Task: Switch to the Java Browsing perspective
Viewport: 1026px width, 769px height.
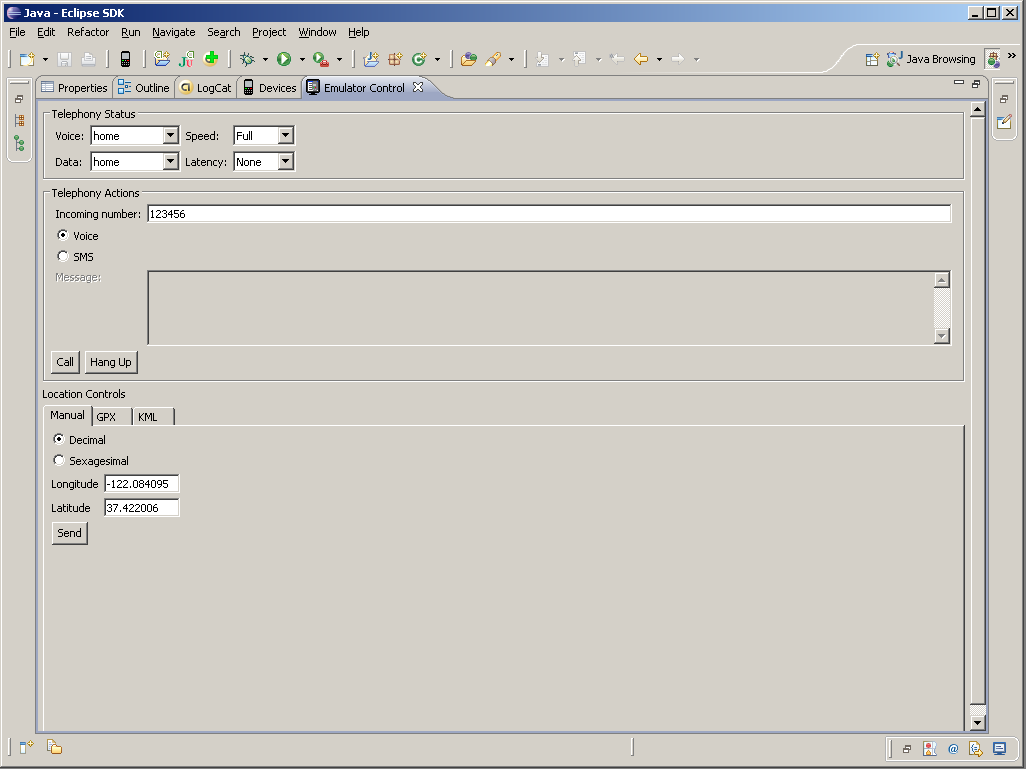Action: tap(931, 60)
